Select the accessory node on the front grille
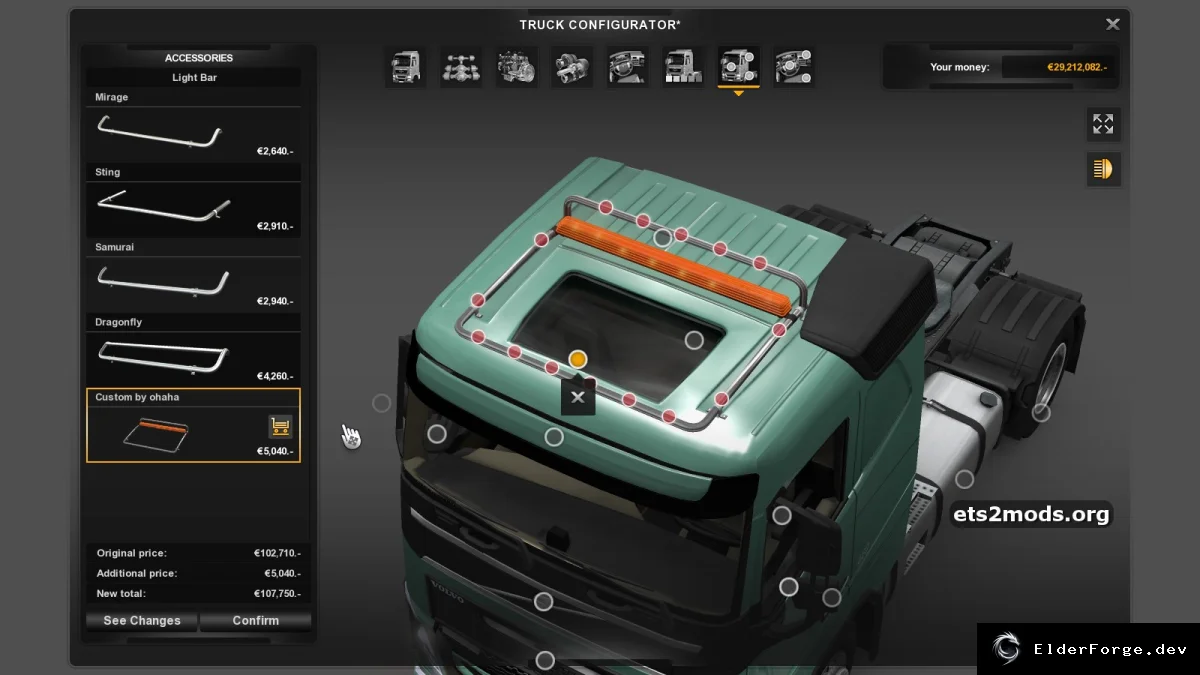The width and height of the screenshot is (1200, 675). pyautogui.click(x=543, y=601)
